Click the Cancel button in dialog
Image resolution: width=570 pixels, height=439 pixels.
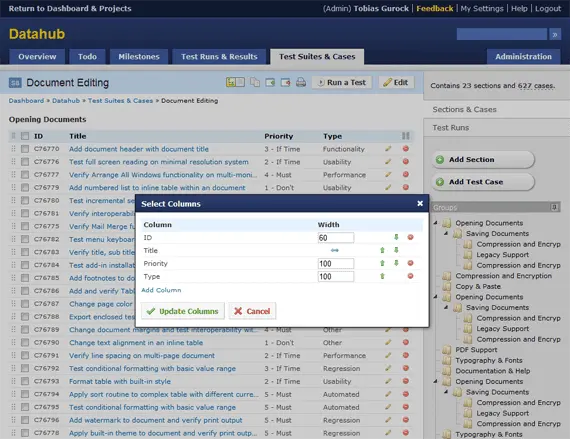(x=252, y=311)
